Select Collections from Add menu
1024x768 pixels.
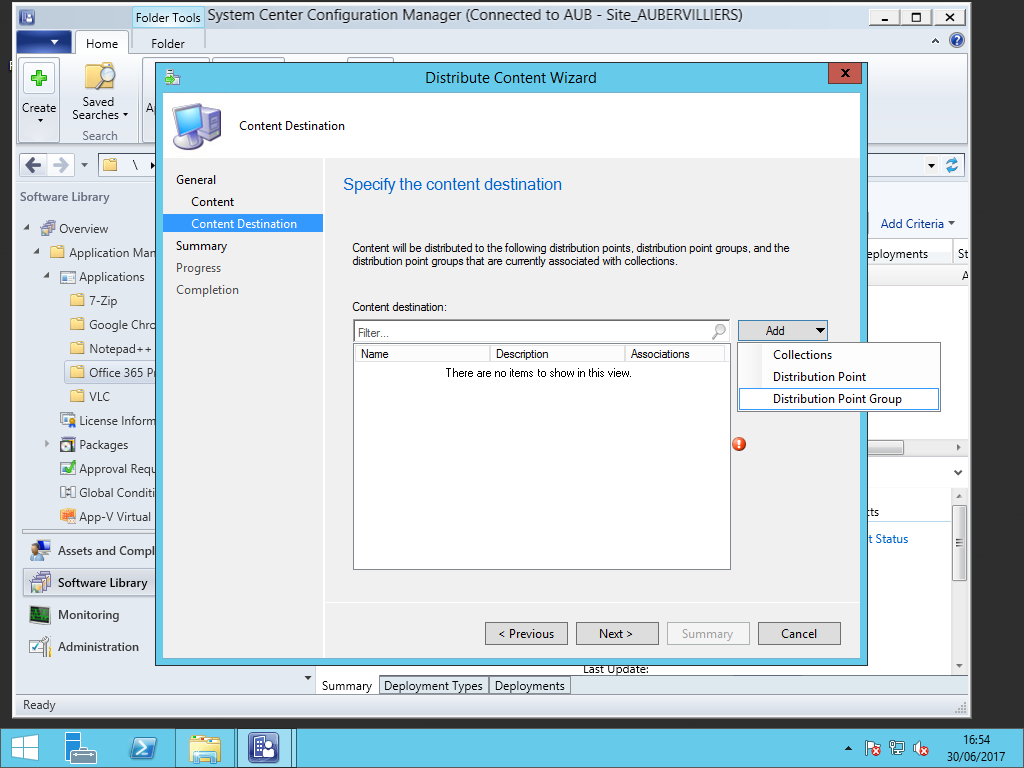point(839,355)
